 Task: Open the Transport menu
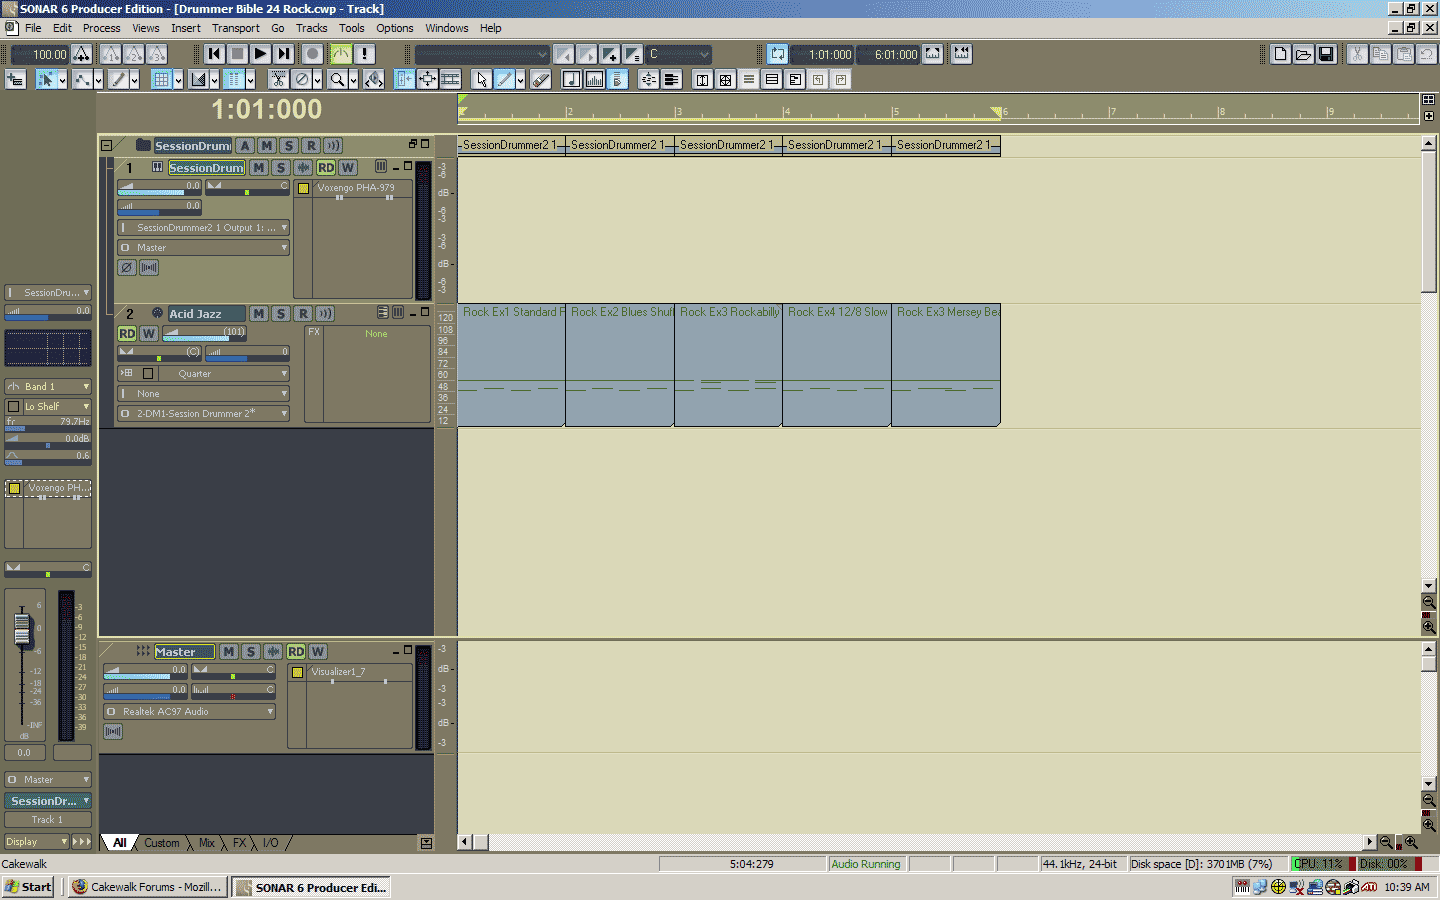click(x=235, y=28)
